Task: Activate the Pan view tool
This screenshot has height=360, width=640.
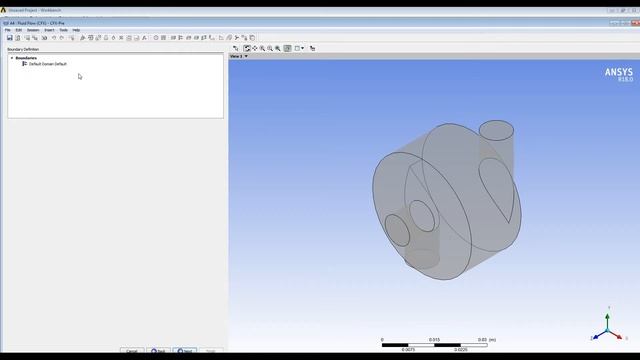Action: tap(255, 48)
